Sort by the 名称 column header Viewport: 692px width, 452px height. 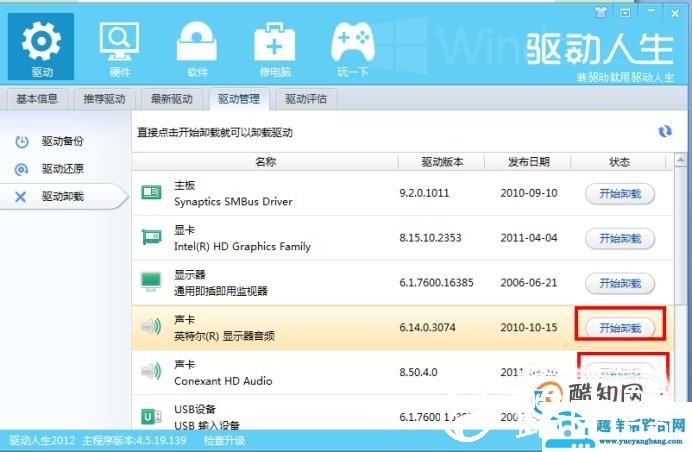pos(265,162)
